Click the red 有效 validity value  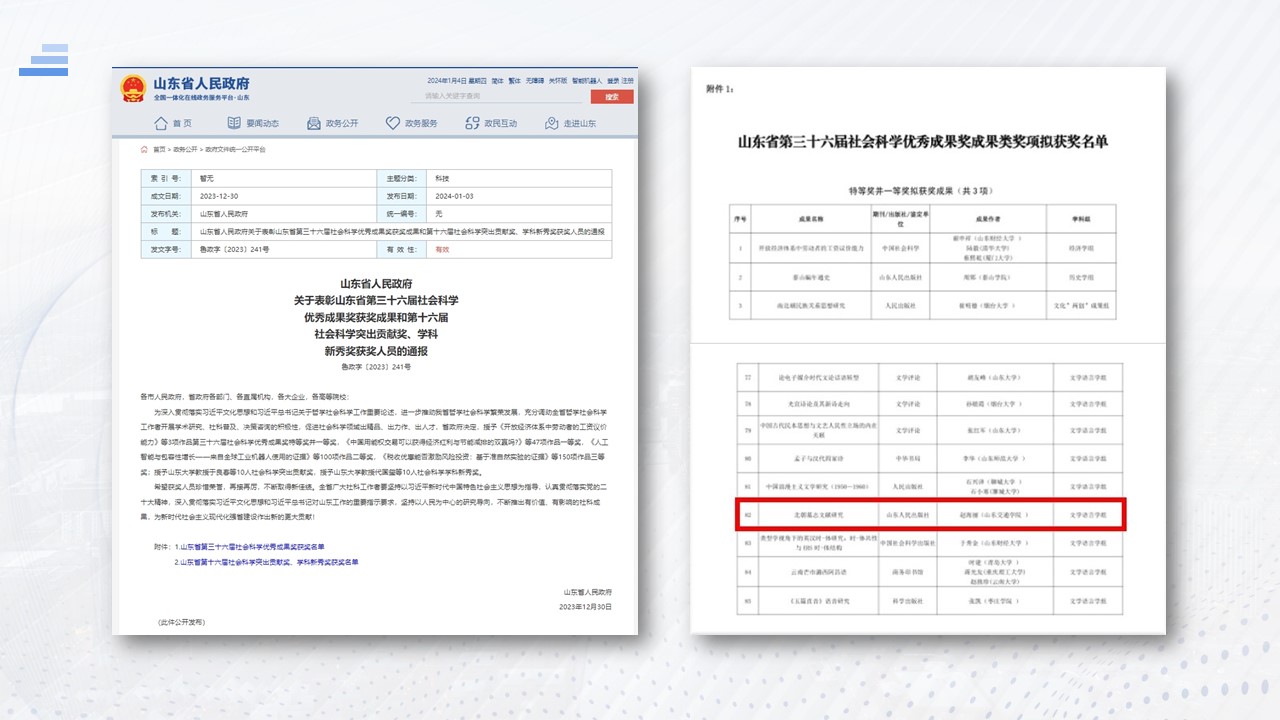click(x=443, y=249)
